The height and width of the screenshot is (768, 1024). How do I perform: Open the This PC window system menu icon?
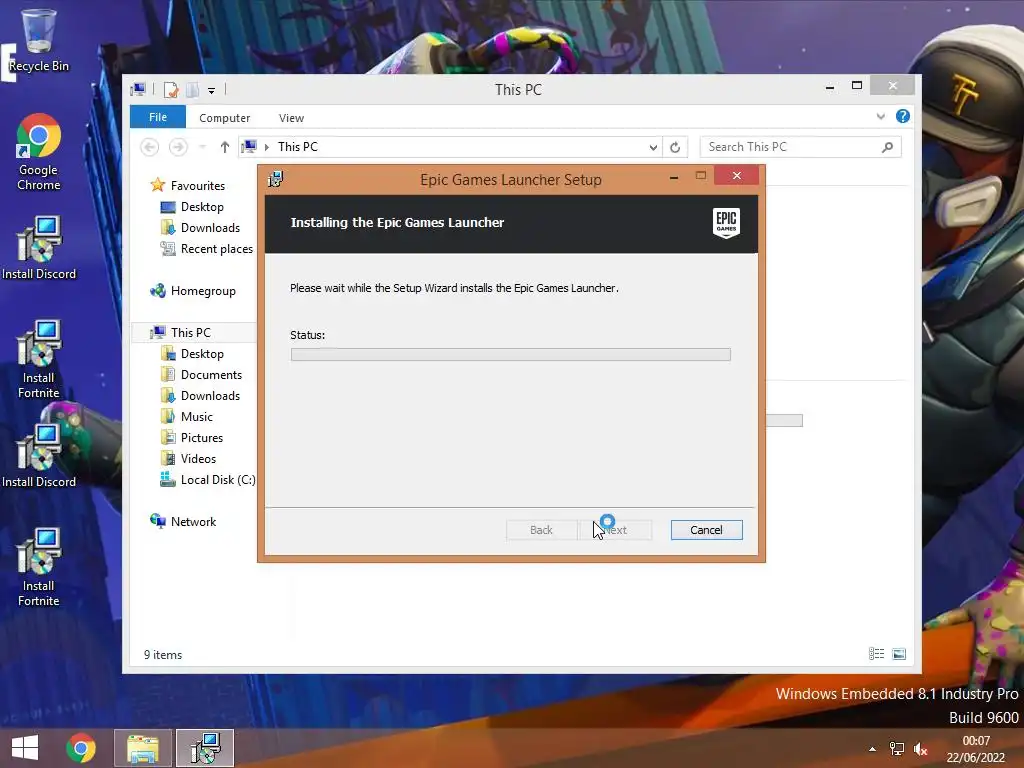point(138,89)
